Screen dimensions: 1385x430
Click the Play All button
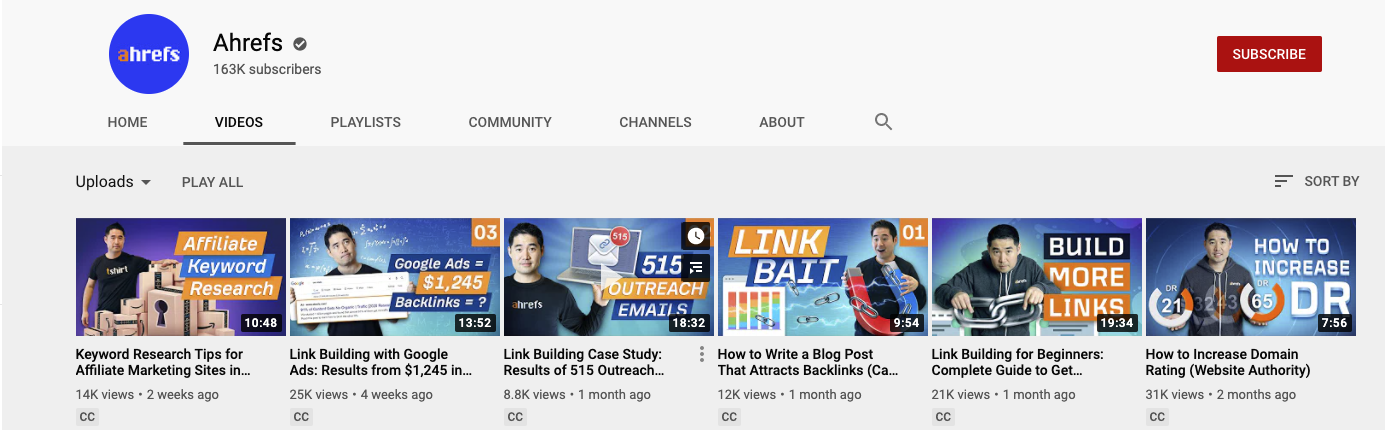pos(212,182)
